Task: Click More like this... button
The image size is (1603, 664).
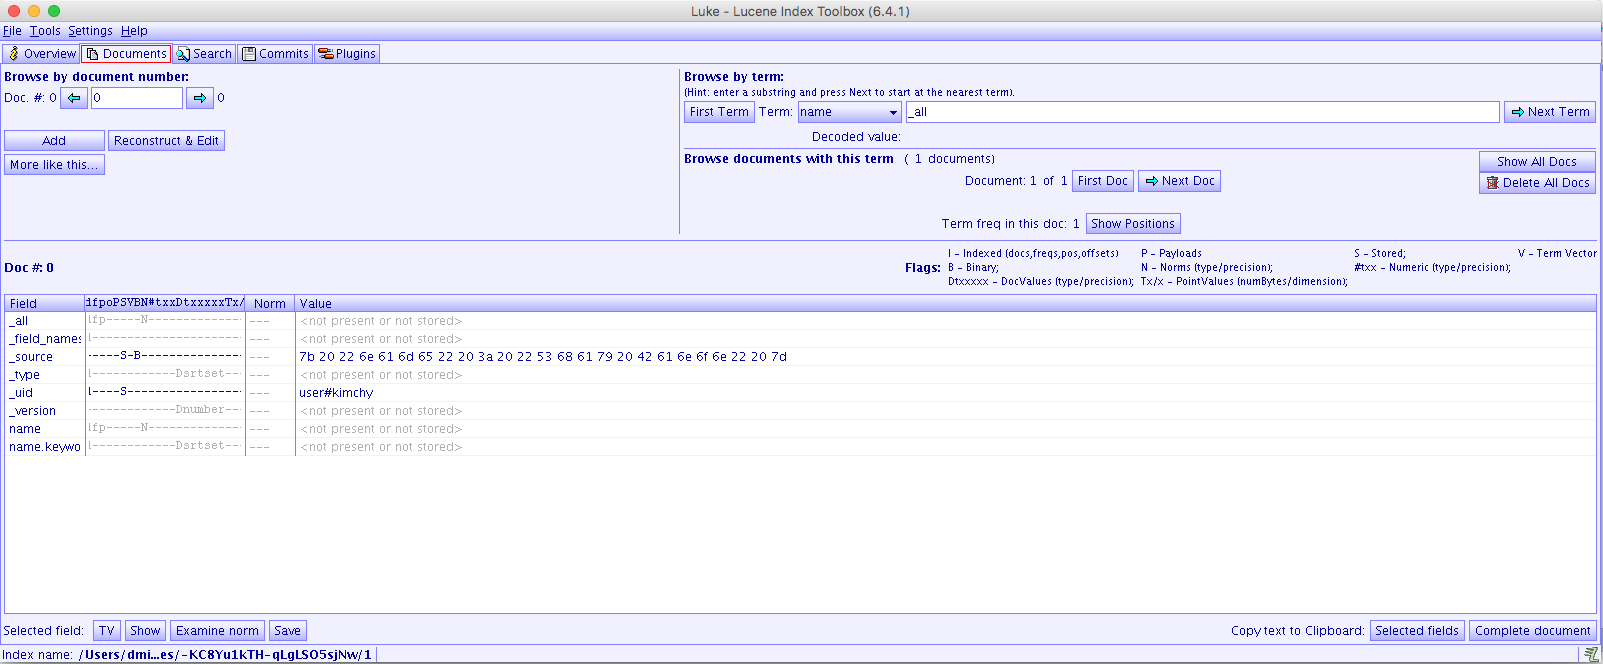Action: click(x=54, y=165)
